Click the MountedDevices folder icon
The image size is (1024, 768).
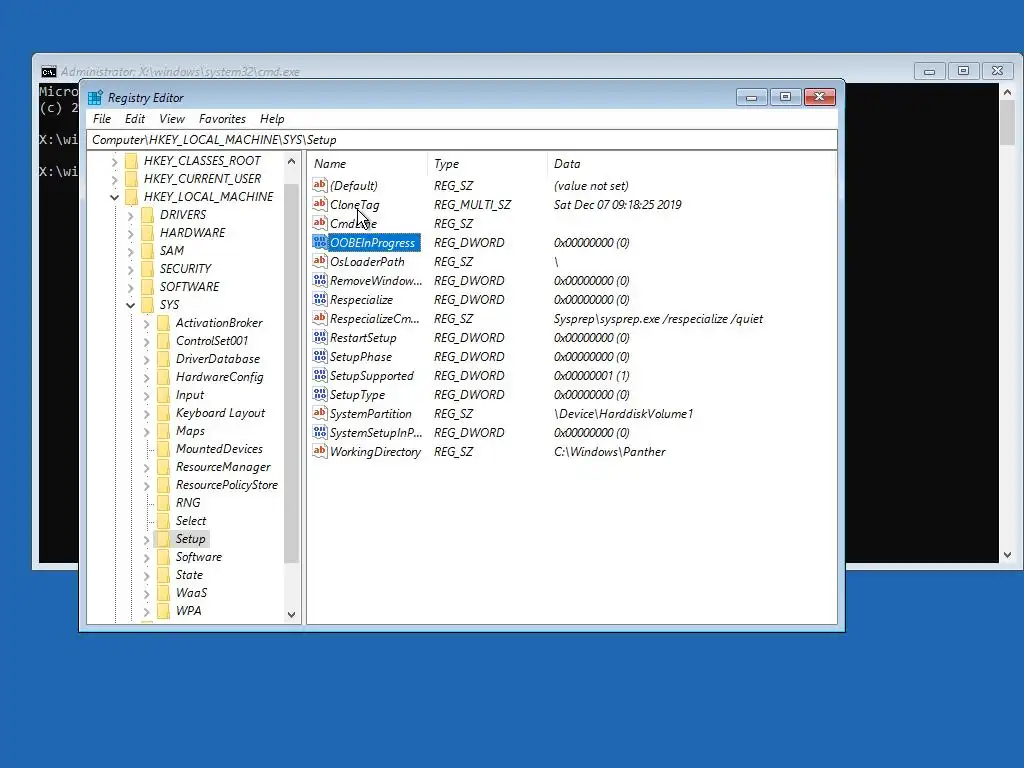164,449
